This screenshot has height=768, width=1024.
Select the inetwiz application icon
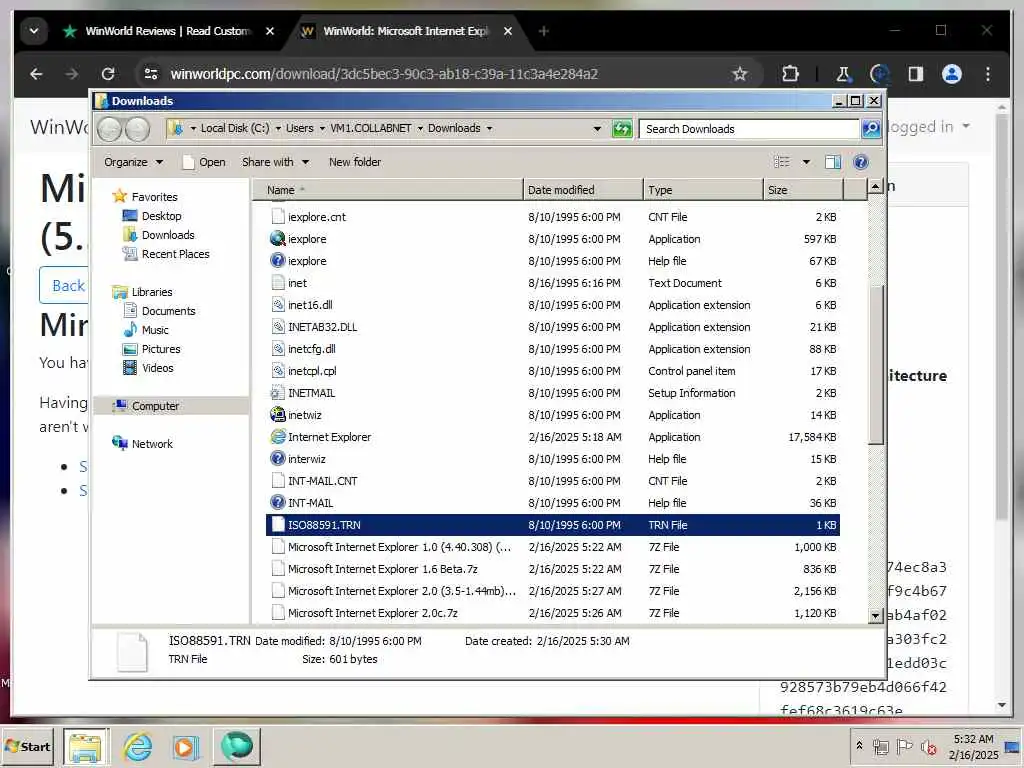click(278, 415)
